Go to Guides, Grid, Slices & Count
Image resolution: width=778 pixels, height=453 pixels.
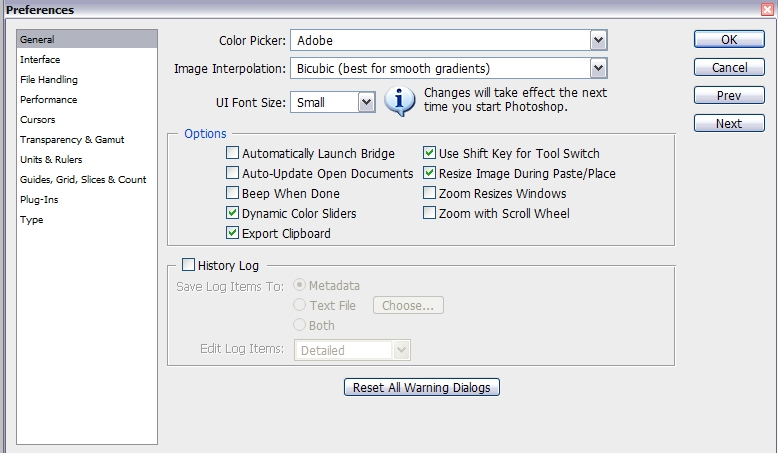83,180
